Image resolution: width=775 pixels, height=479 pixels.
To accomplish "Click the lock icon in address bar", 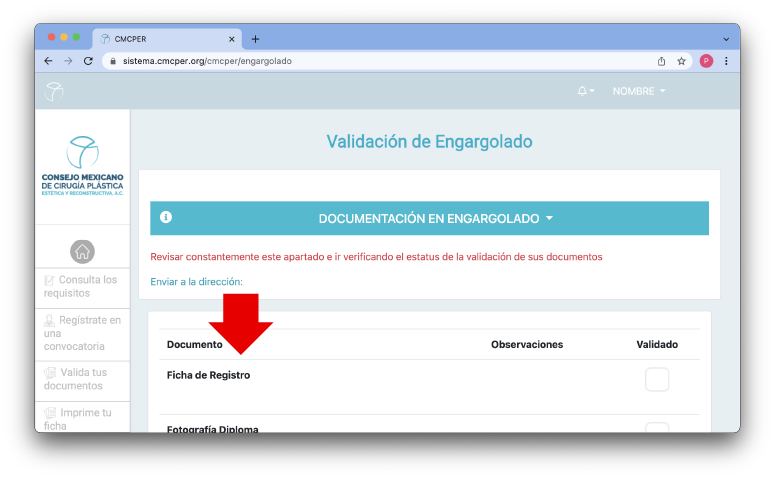I will 113,61.
